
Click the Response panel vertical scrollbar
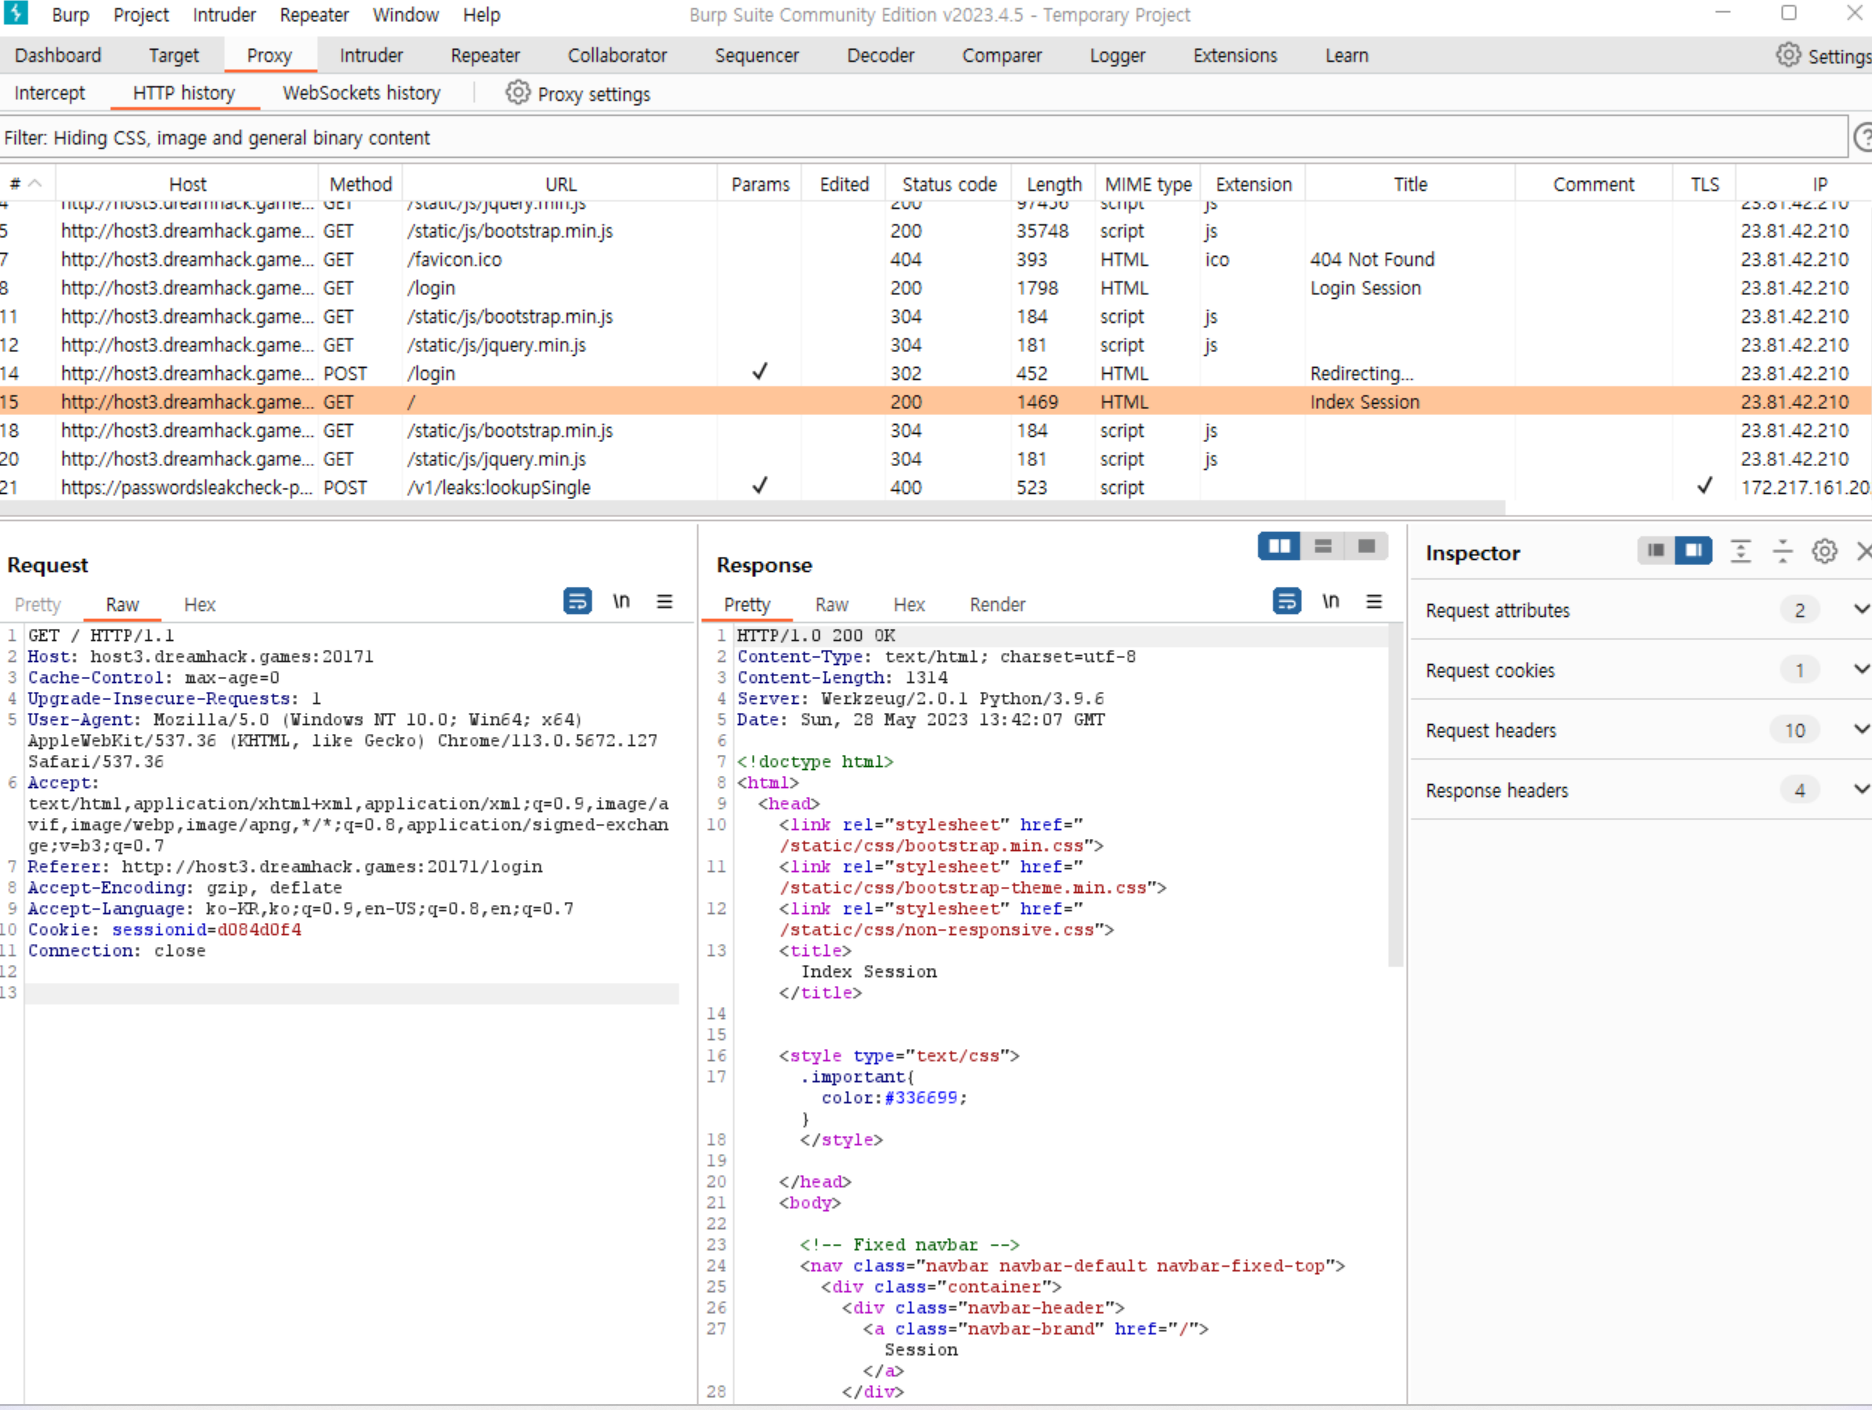1395,795
